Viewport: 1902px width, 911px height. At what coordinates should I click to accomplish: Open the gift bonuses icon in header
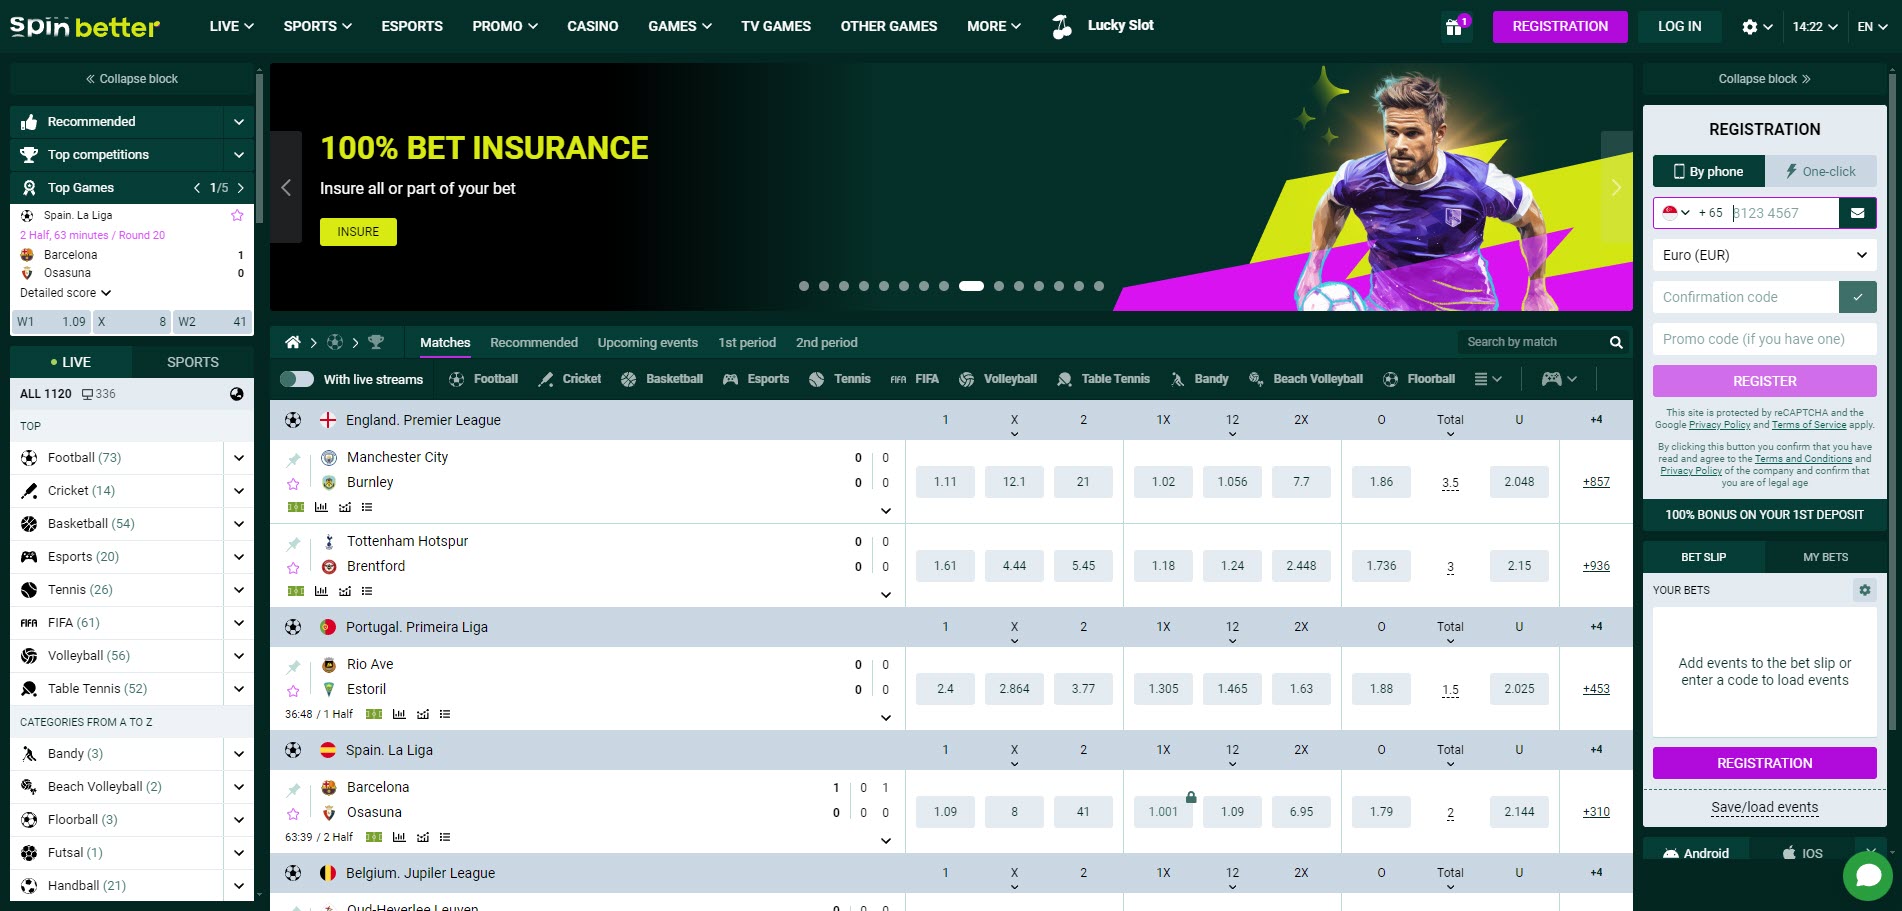[x=1454, y=27]
